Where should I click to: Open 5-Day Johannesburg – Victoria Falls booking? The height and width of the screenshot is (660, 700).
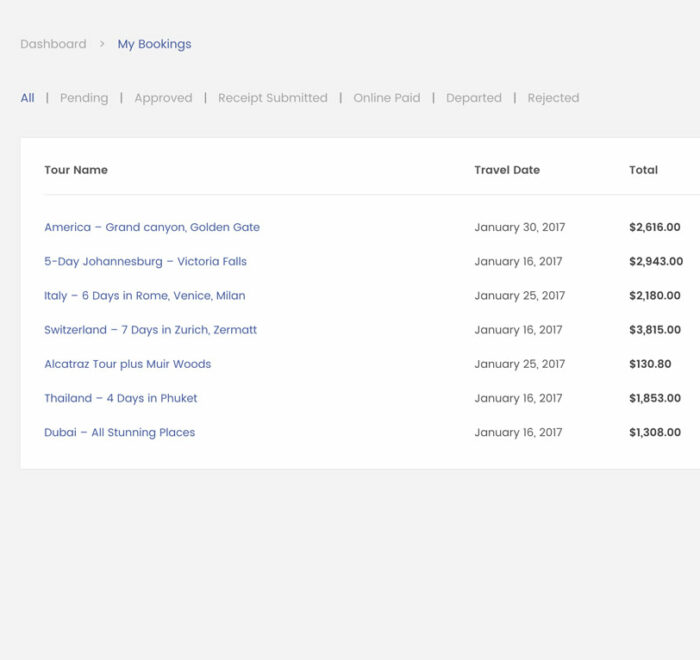point(145,261)
